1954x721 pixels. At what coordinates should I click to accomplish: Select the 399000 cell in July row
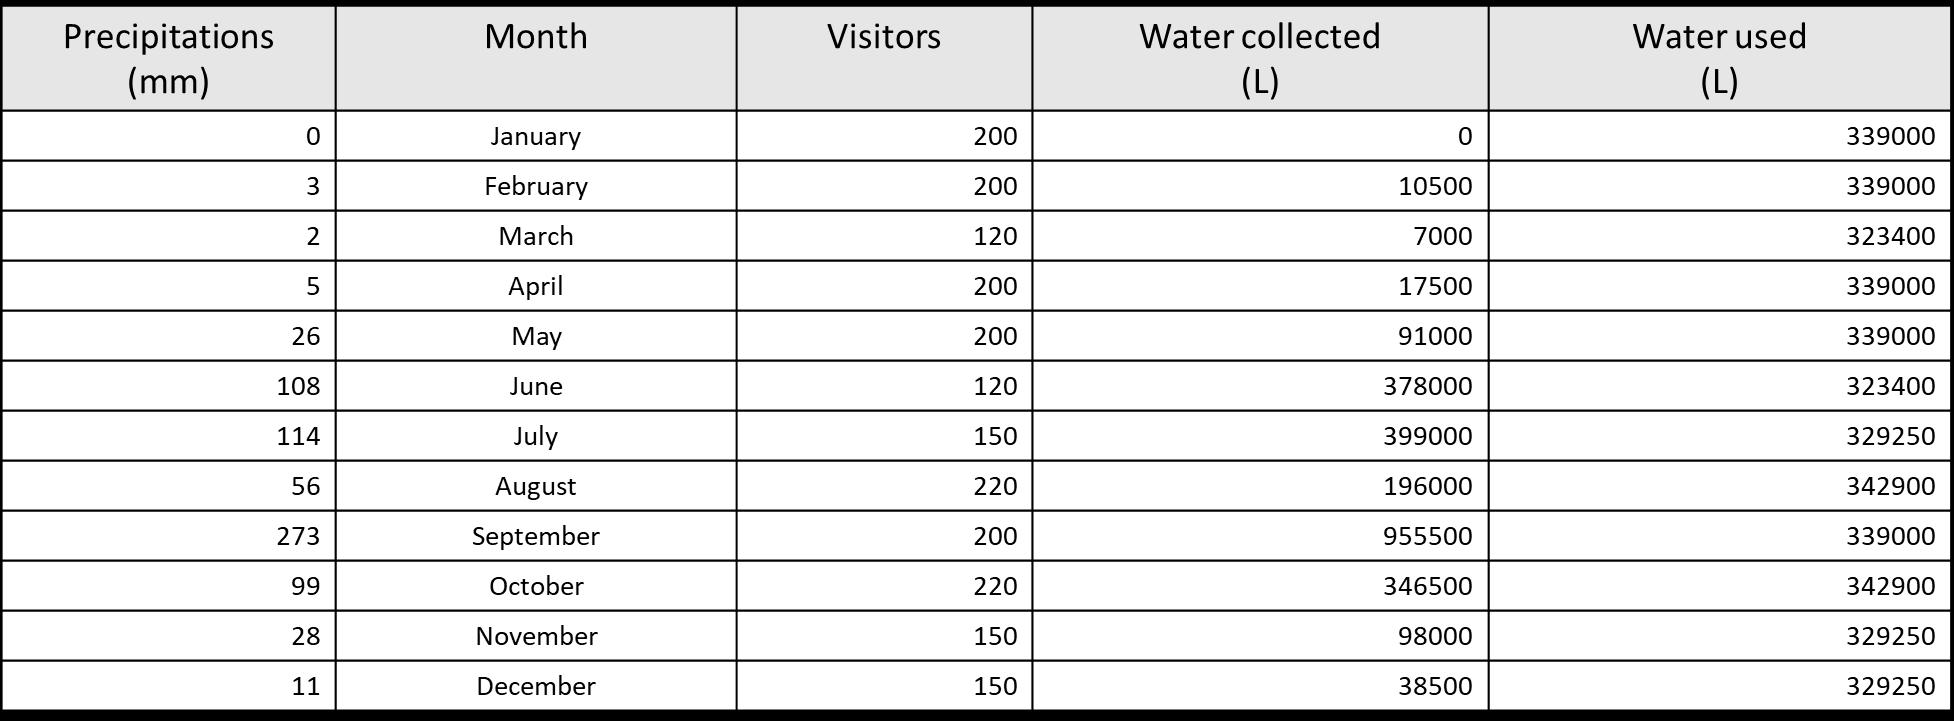click(x=1260, y=436)
